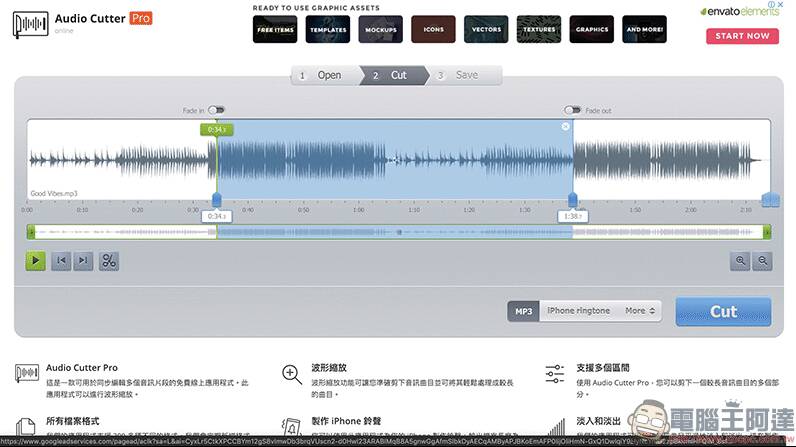Open the TEMPLATES ad tile
This screenshot has height=447, width=796.
pos(328,29)
